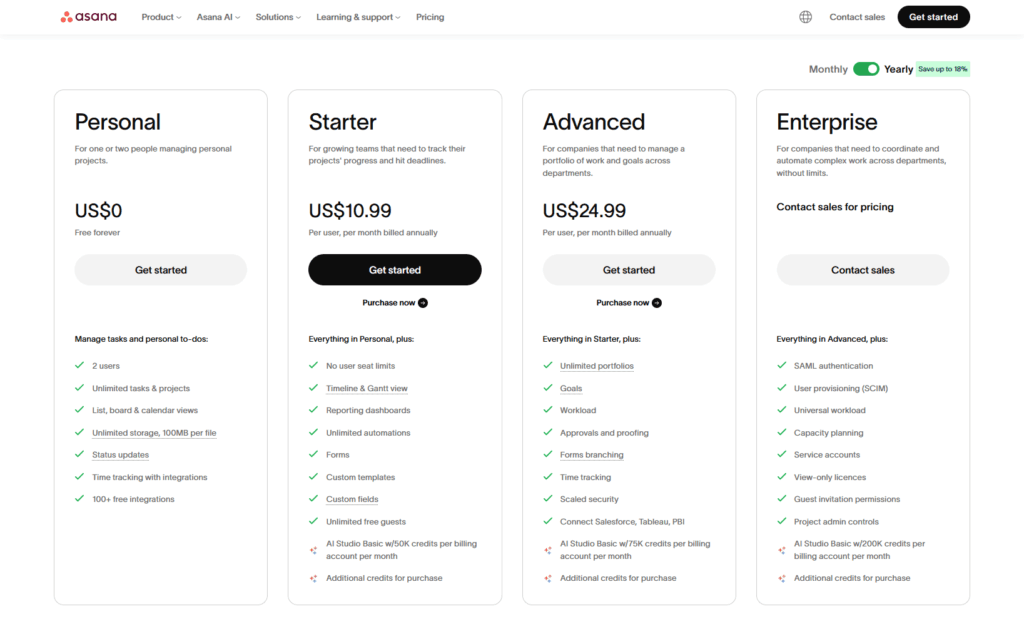Open the Status updates link

[x=120, y=455]
